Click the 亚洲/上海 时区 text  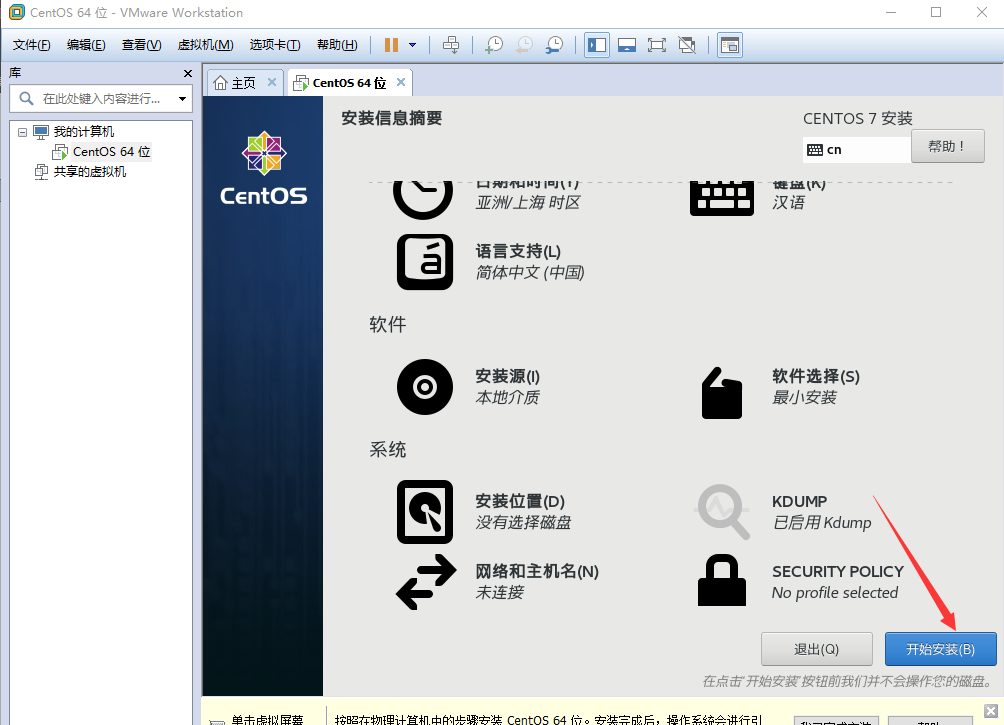(x=528, y=202)
